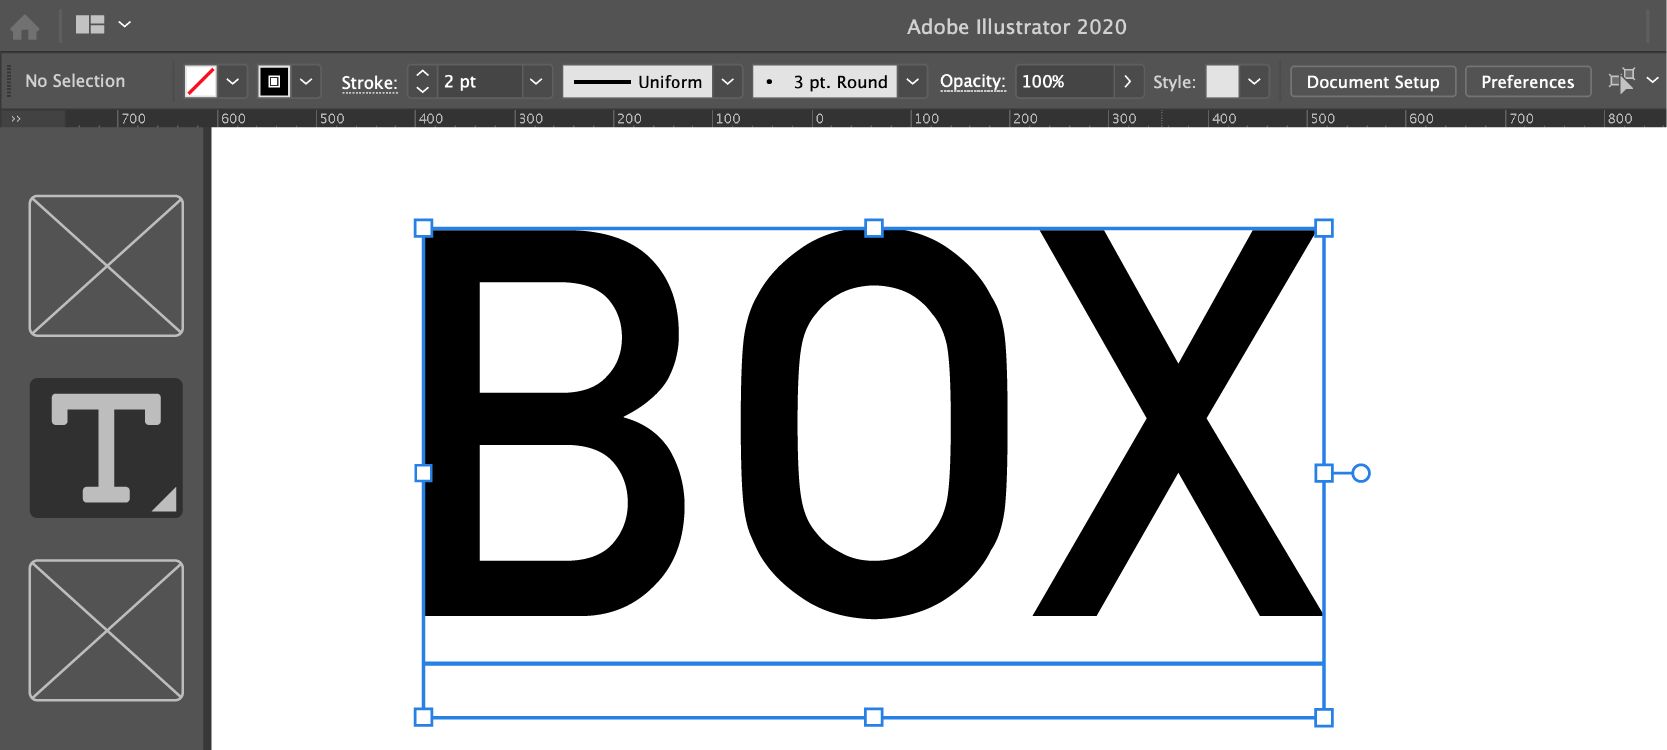Click the bottom-right corner handle of the text box
1667x750 pixels.
tap(1324, 717)
